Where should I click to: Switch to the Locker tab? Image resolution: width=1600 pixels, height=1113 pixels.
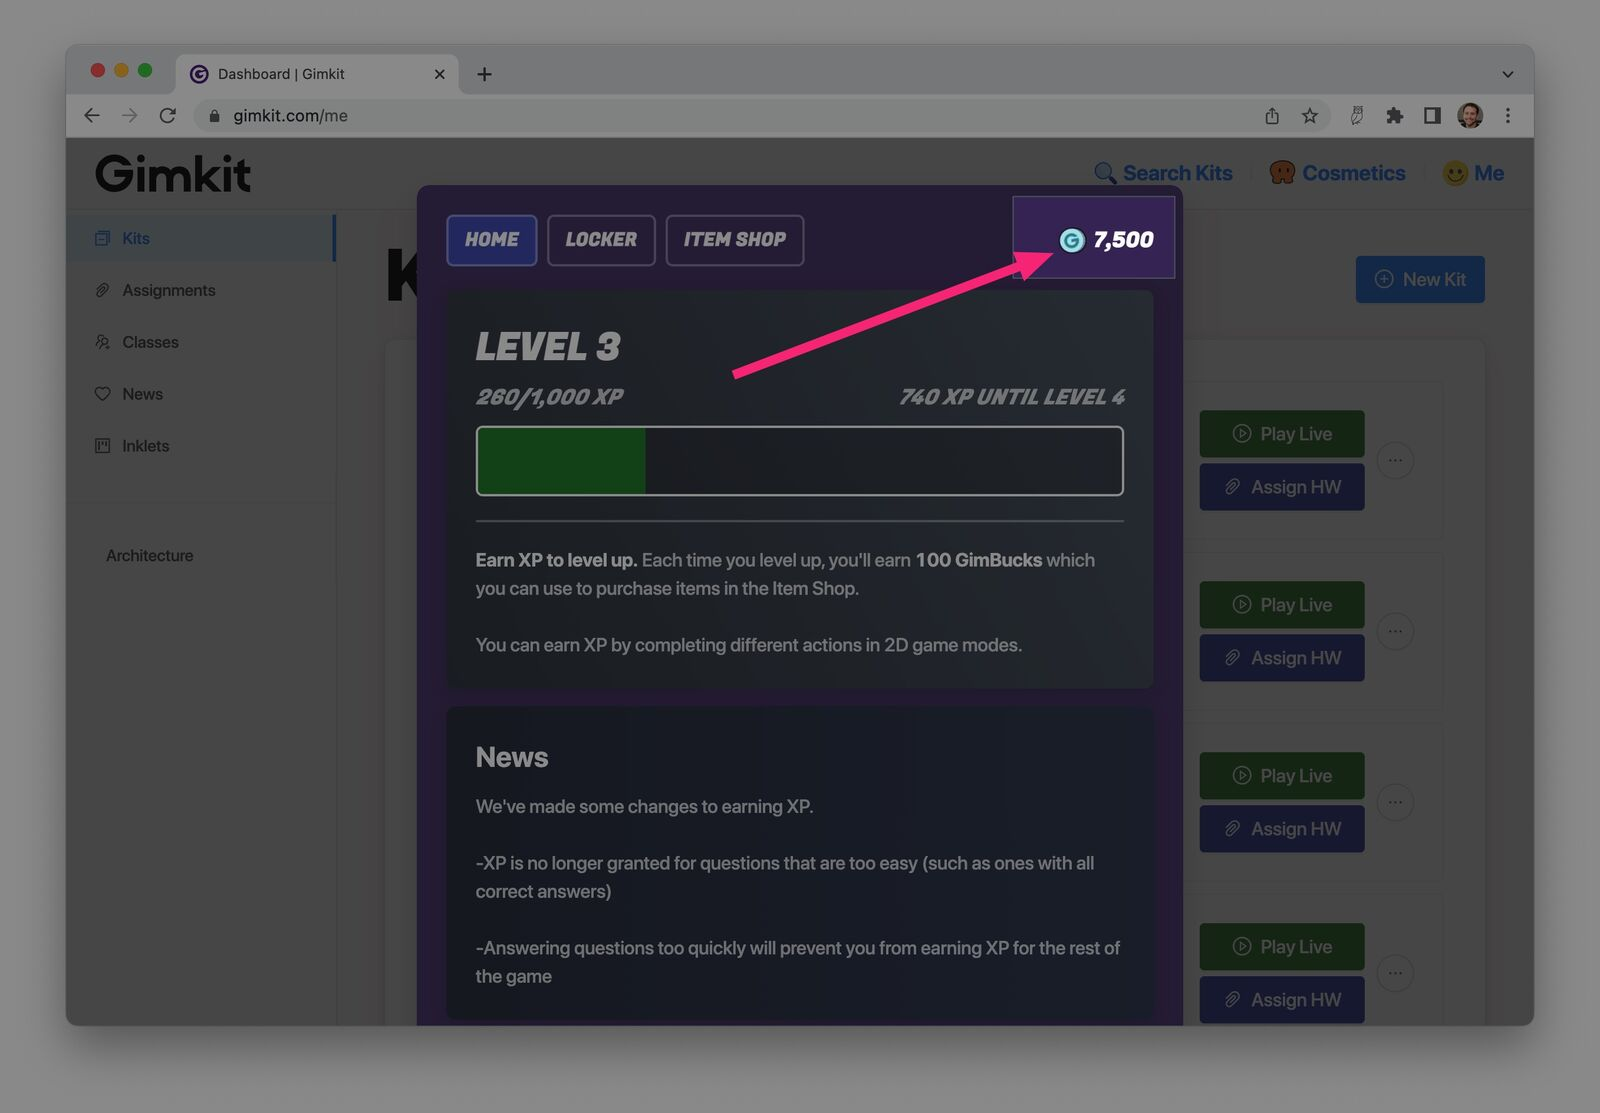[x=601, y=240]
